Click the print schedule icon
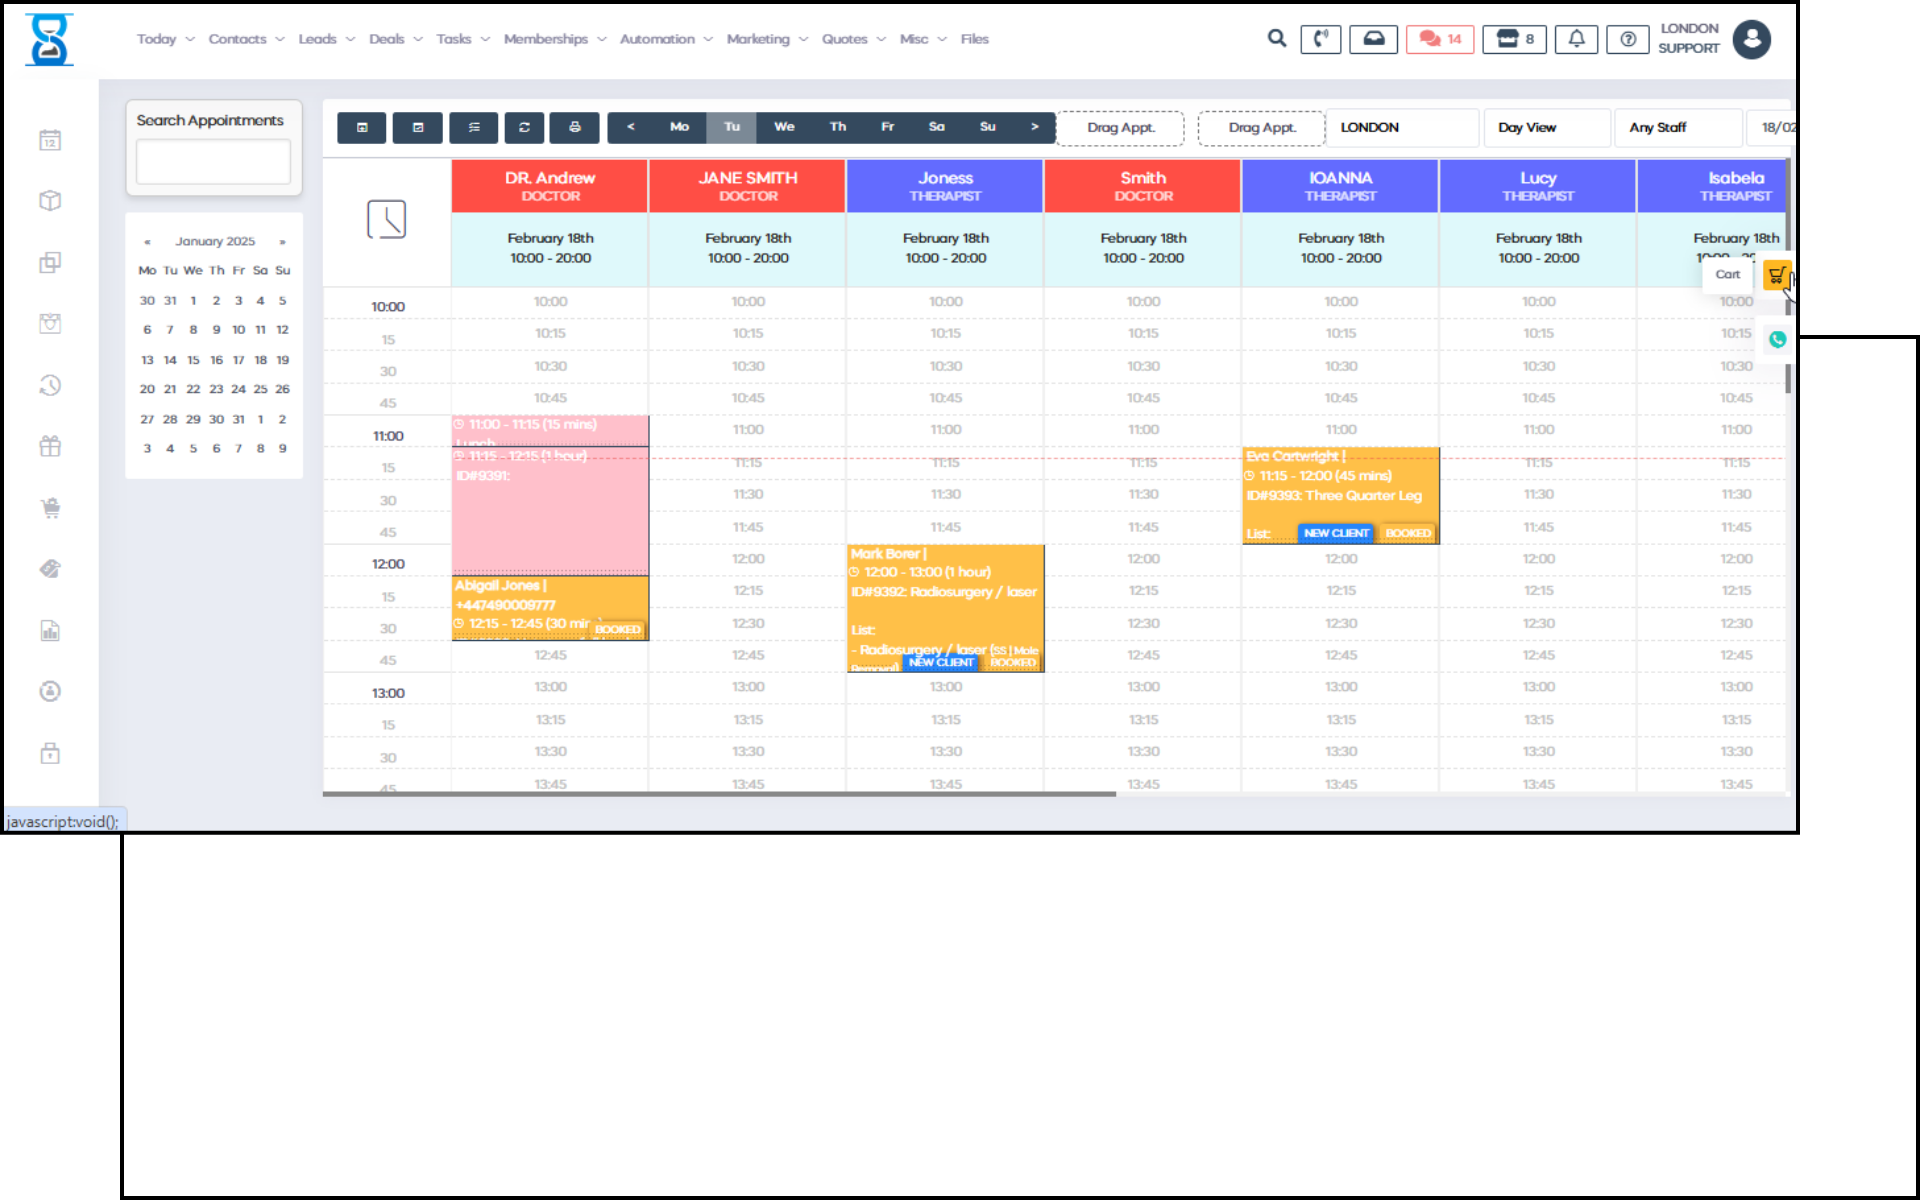 pos(574,127)
